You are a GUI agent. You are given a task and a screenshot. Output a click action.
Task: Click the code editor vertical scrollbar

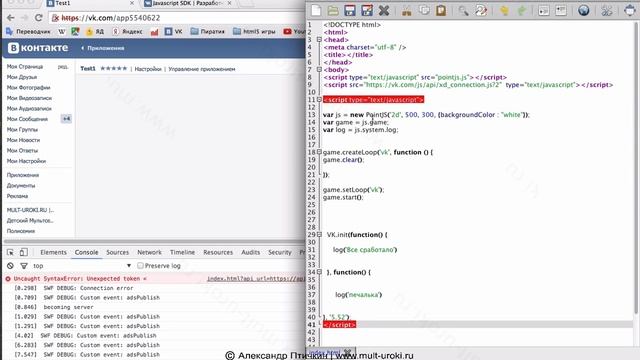click(636, 167)
